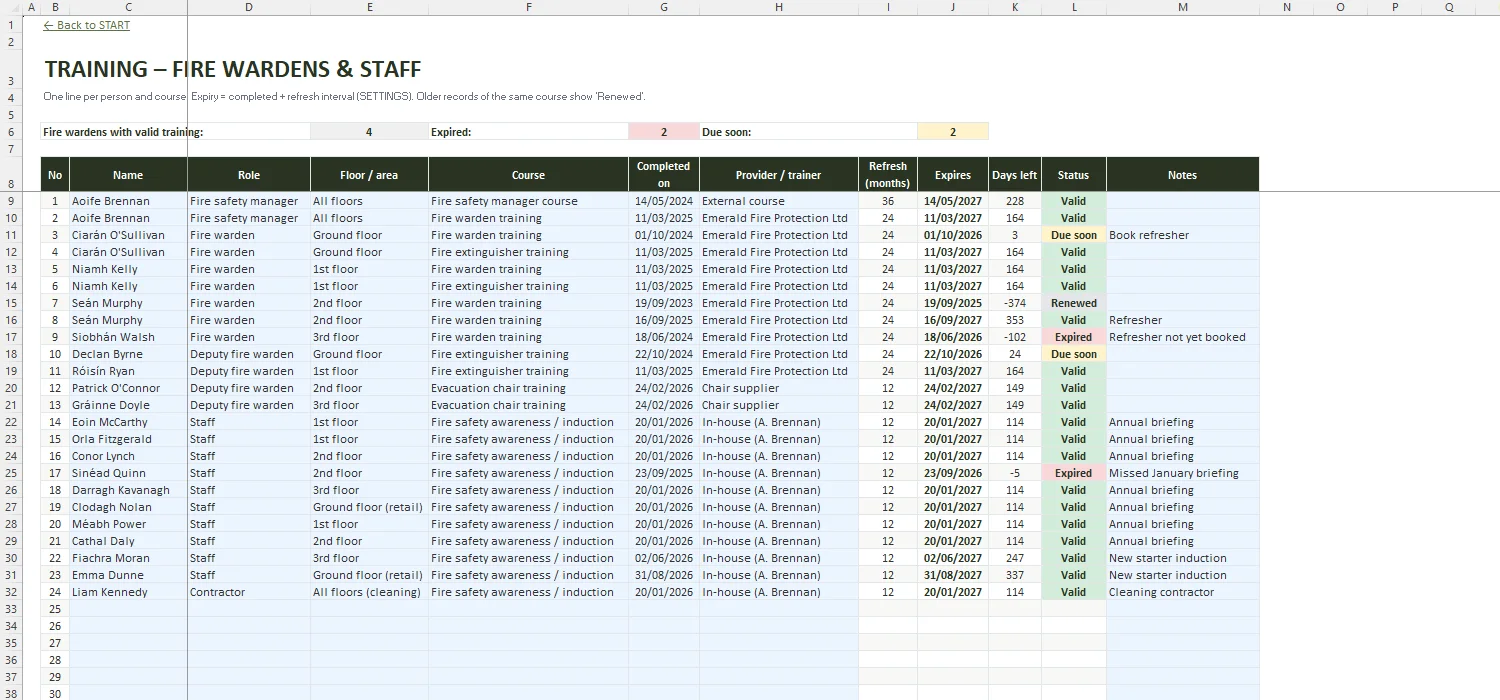
Task: Click the Days left header cell
Action: click(1015, 174)
